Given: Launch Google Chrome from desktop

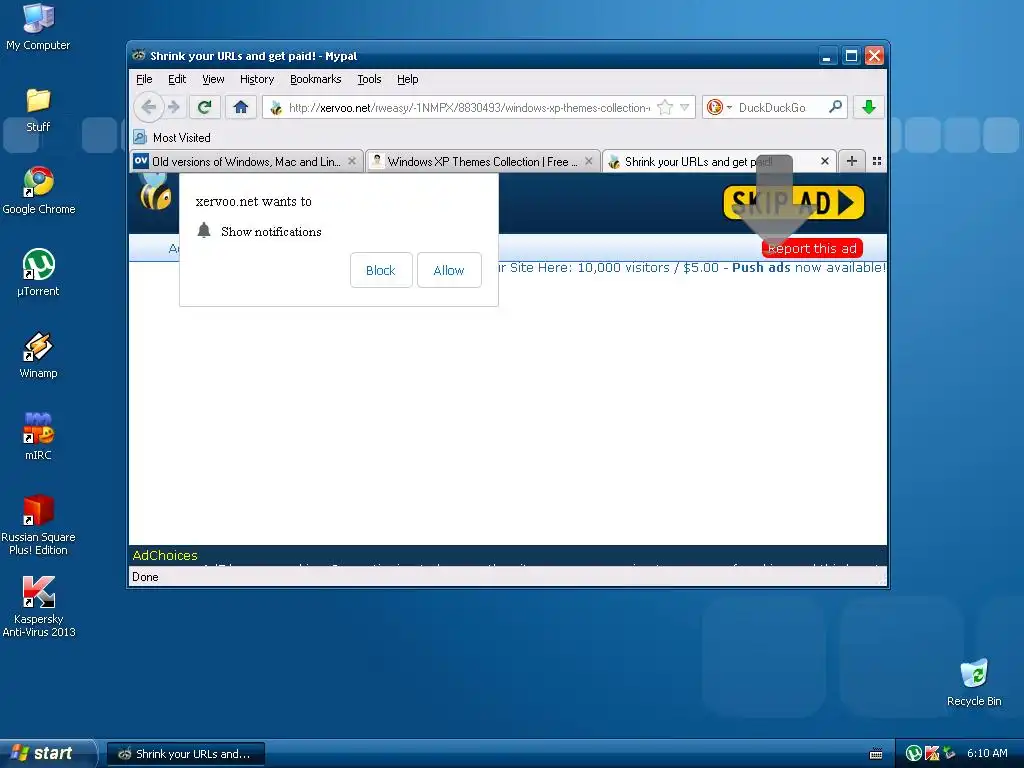Looking at the screenshot, I should pyautogui.click(x=39, y=191).
